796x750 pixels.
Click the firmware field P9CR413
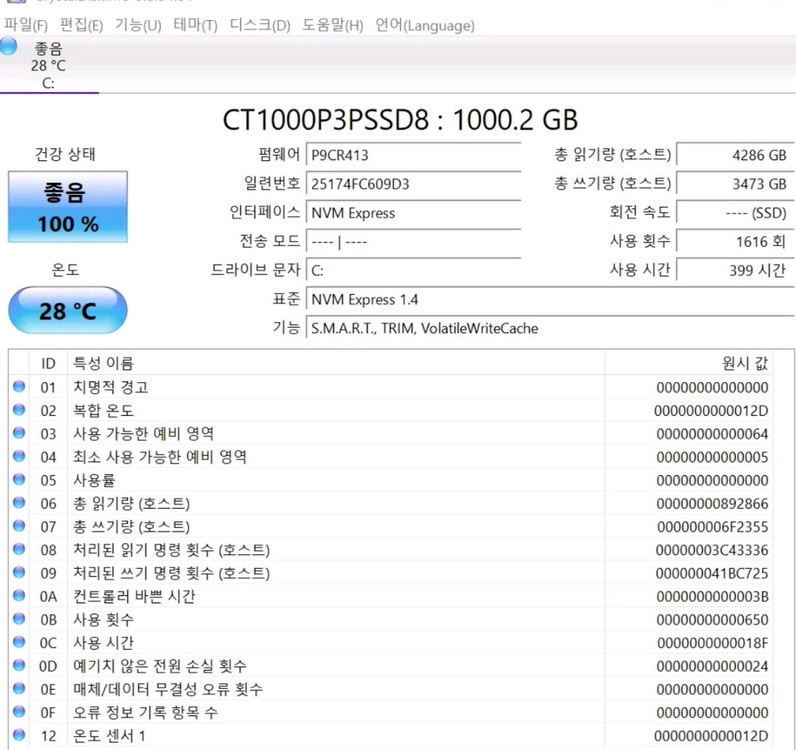coord(414,155)
